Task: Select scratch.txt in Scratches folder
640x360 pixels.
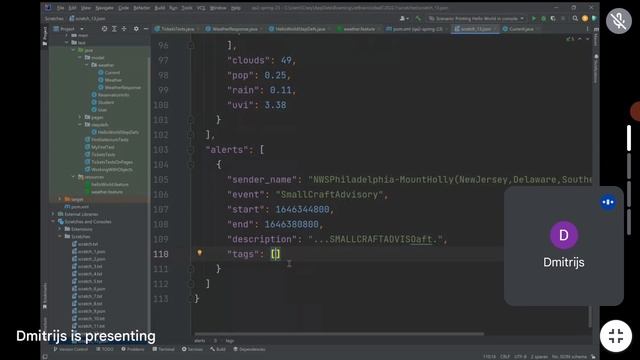Action: [84, 244]
